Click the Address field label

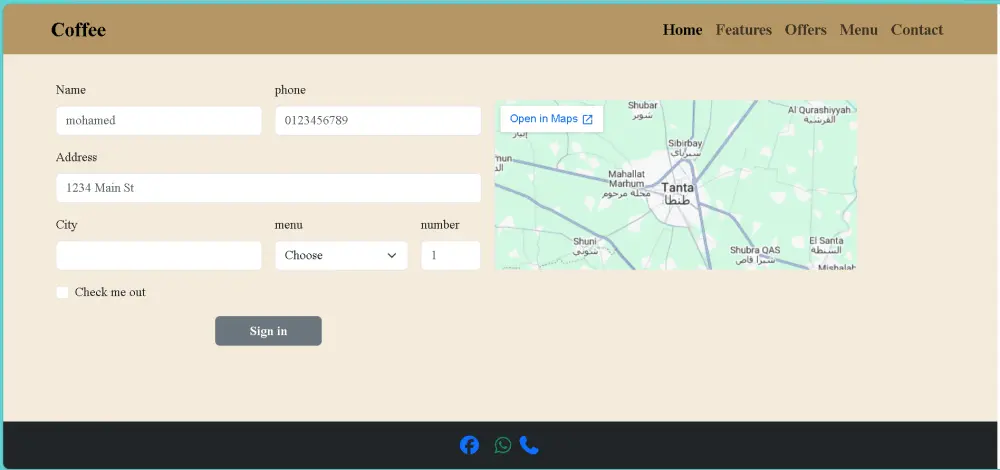(x=77, y=158)
